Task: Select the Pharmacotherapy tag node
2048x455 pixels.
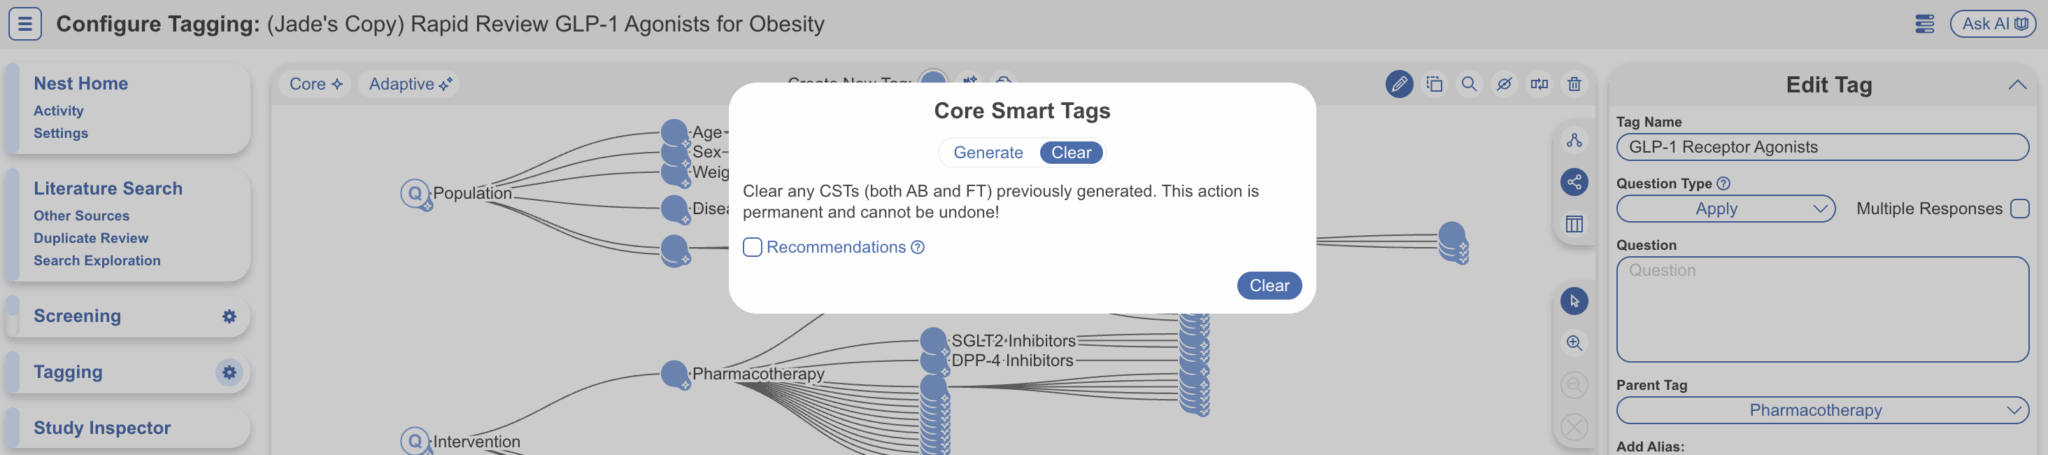Action: [676, 375]
